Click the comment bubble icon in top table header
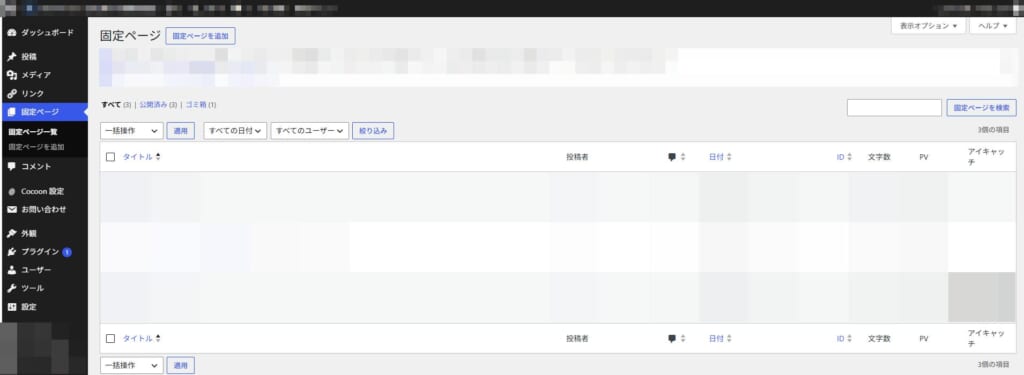Screen dimensions: 1024x375 672,157
